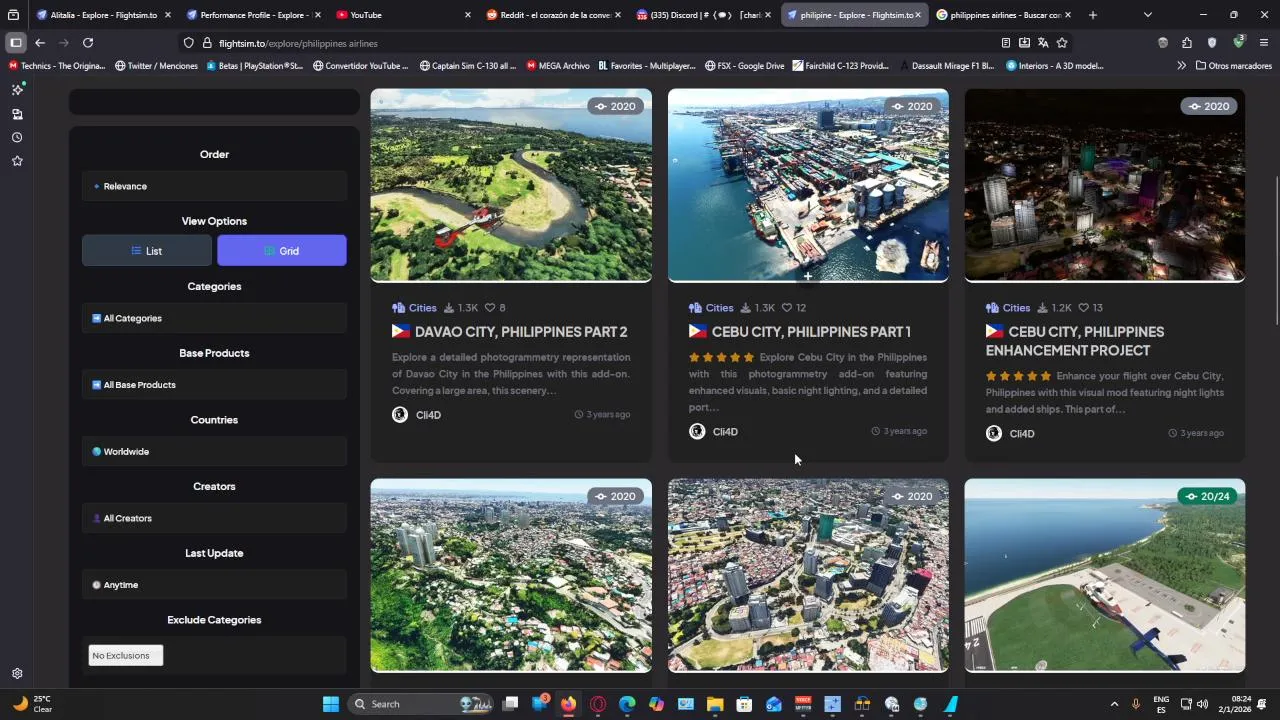Open the All Creators dropdown
The width and height of the screenshot is (1280, 720).
[214, 518]
